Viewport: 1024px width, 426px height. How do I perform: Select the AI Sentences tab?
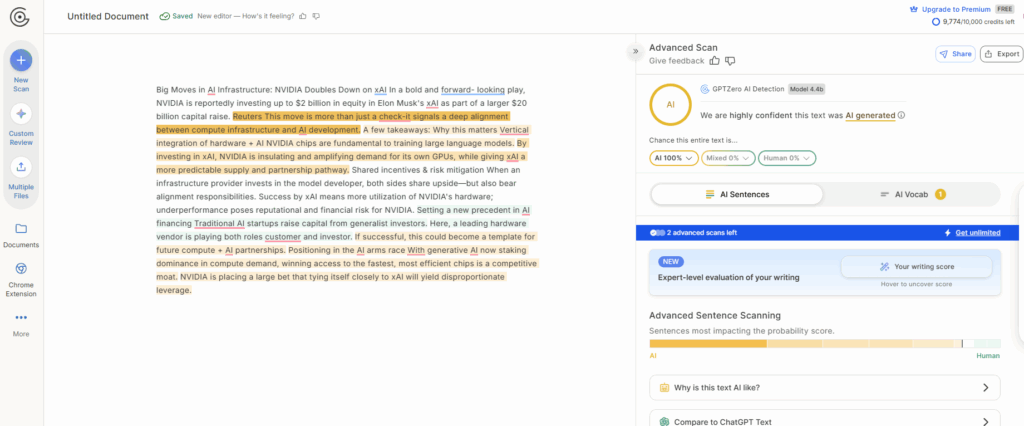click(738, 194)
